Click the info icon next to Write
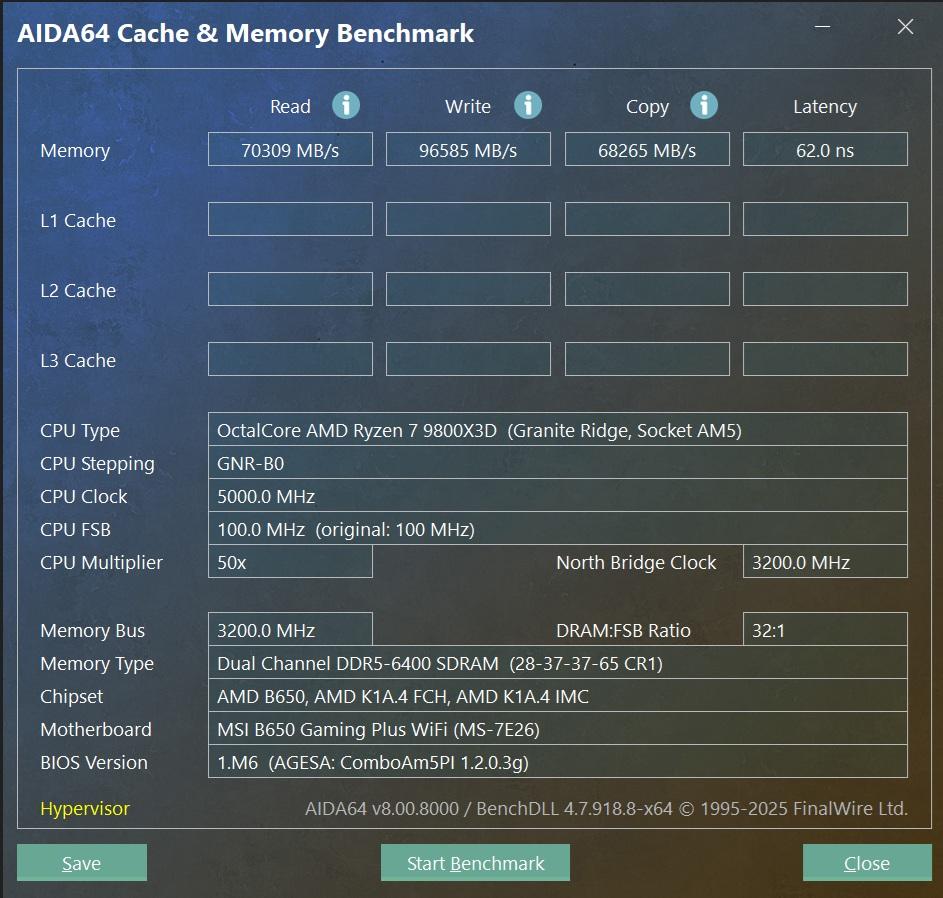 527,105
